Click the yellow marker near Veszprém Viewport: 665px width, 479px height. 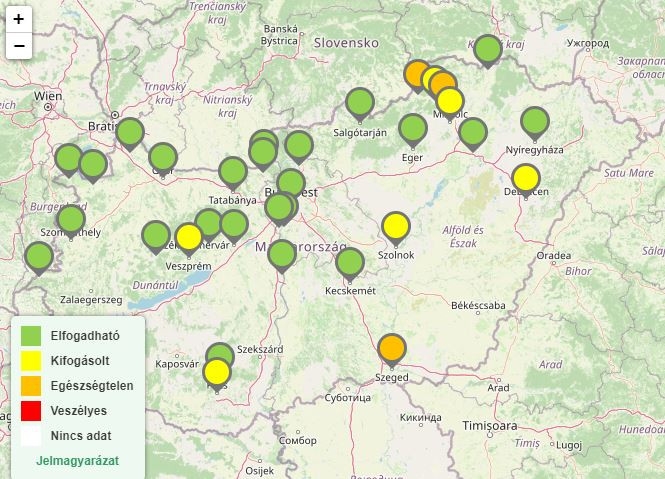point(189,237)
